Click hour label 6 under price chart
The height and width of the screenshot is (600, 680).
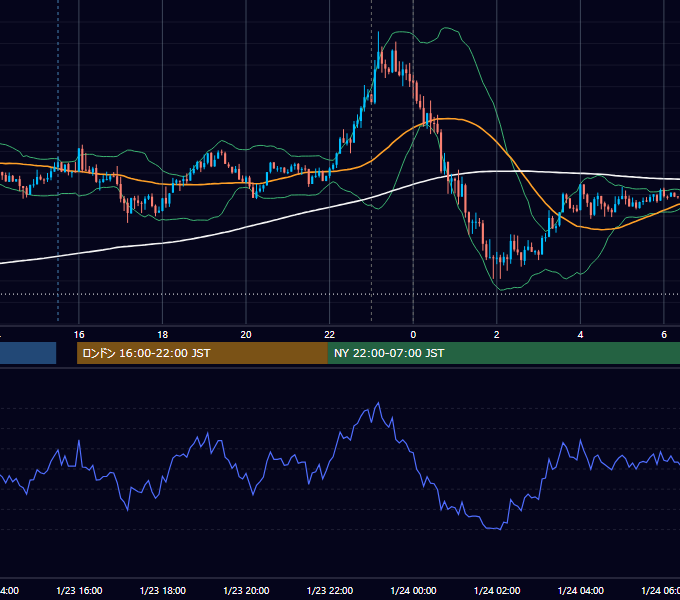(664, 335)
